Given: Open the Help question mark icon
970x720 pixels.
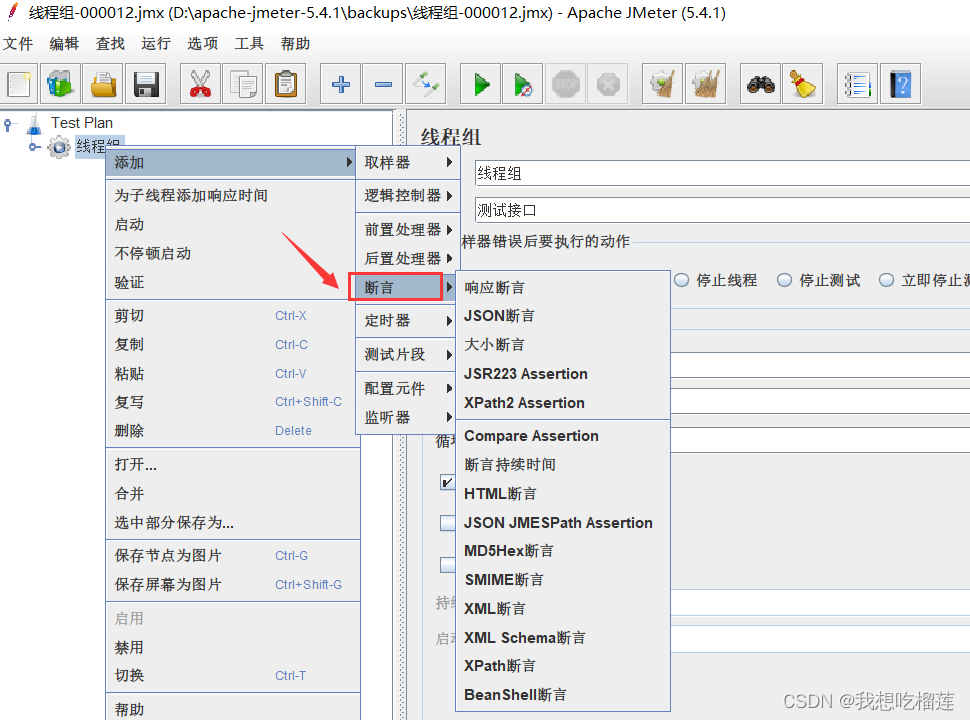Looking at the screenshot, I should tap(900, 84).
